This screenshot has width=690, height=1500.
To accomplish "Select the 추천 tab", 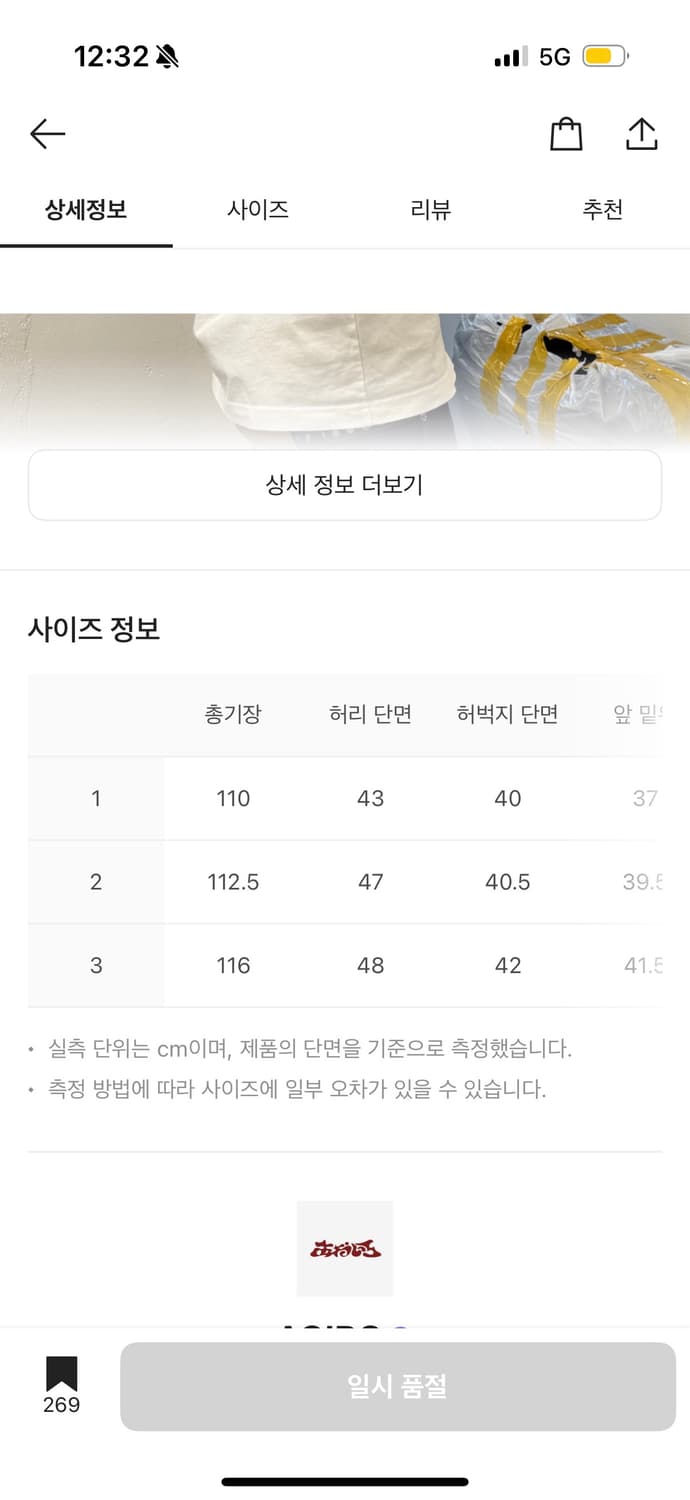I will 603,209.
